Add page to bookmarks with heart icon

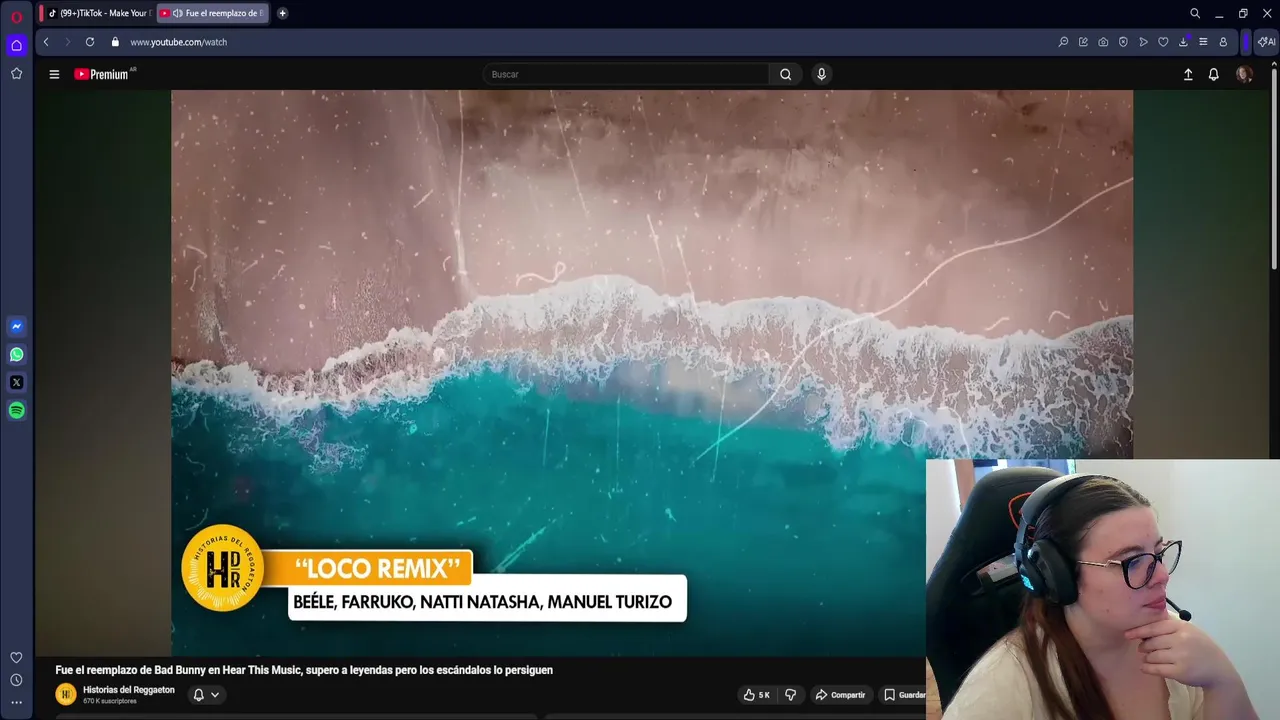1163,42
